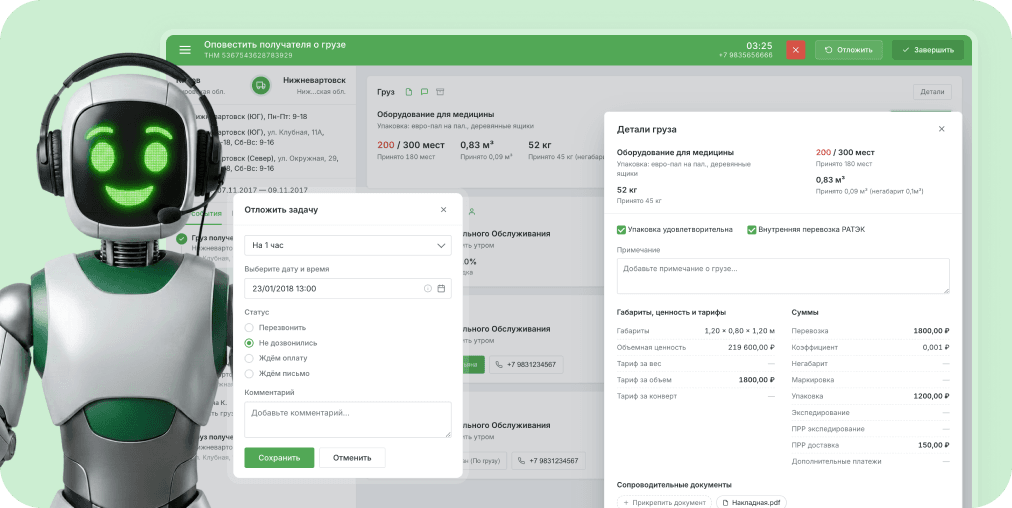Click green check icon next to Груз получен

(181, 239)
